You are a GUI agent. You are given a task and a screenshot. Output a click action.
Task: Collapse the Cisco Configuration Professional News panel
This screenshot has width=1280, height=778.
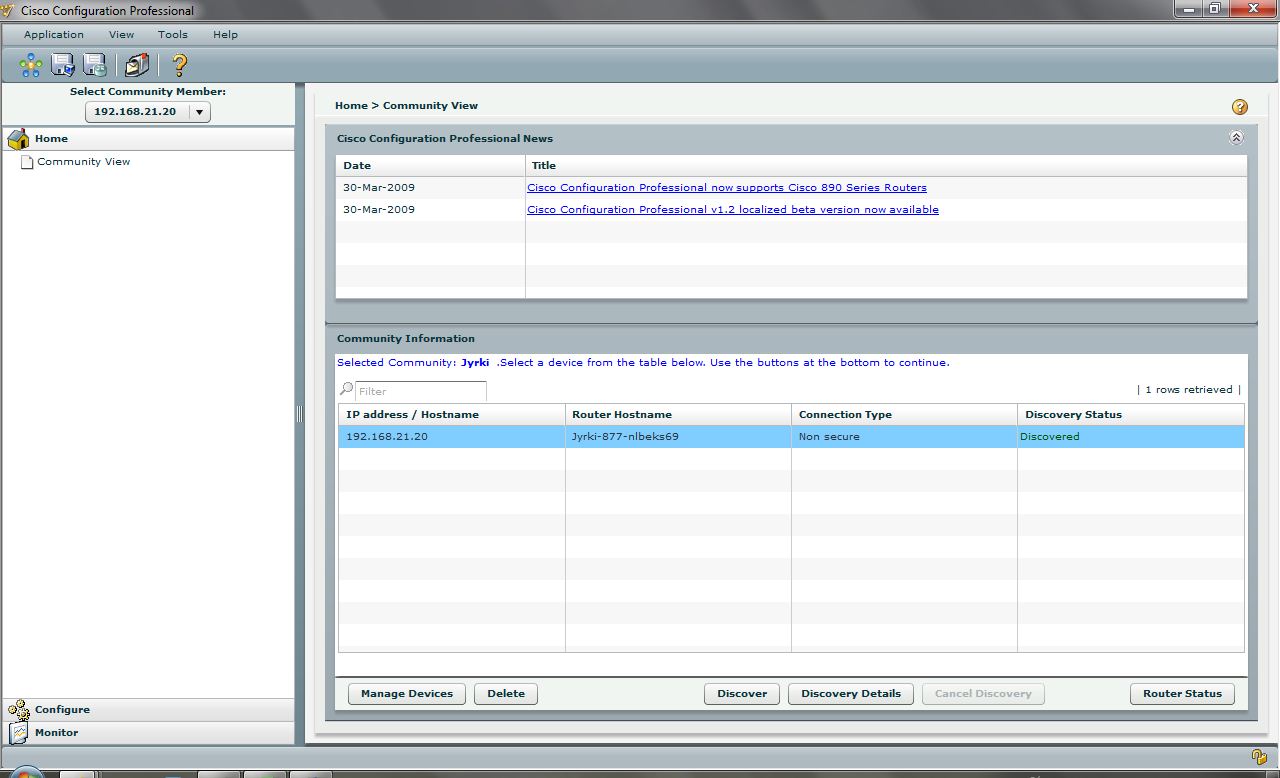coord(1236,138)
